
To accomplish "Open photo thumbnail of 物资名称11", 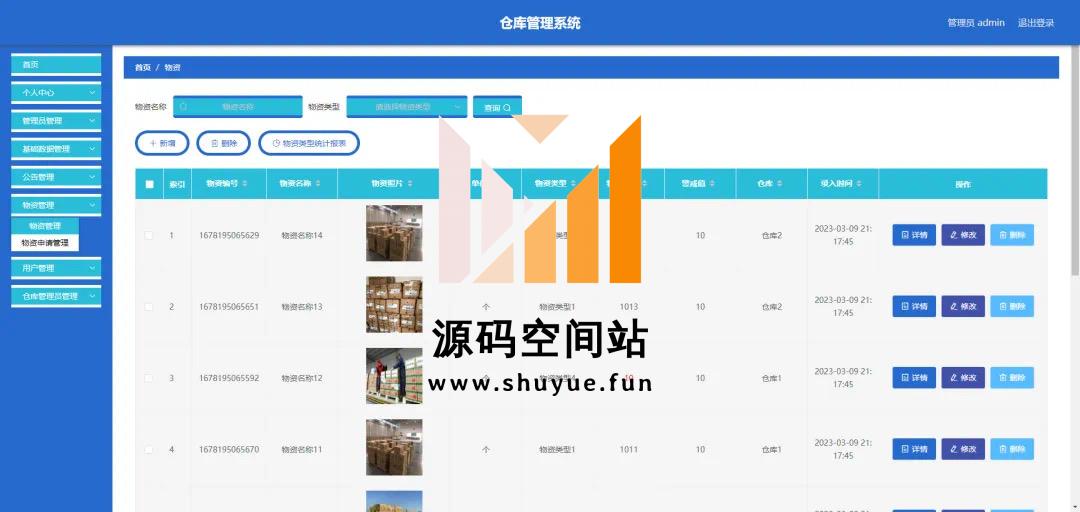I will pos(394,447).
